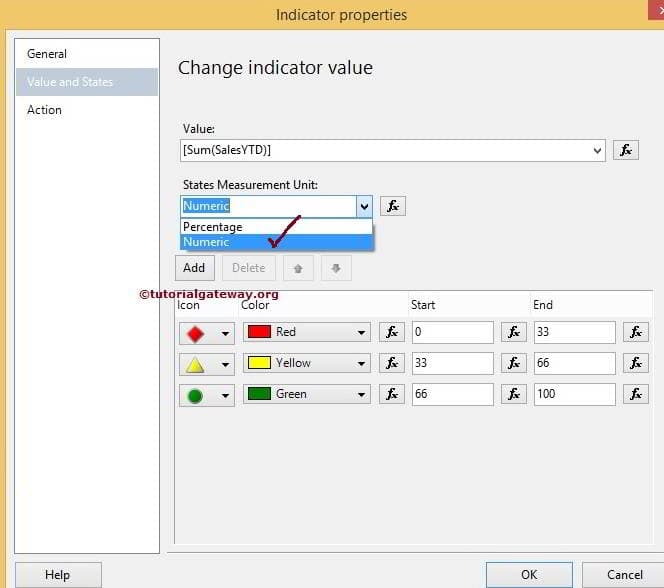Expand the Value combo box arrow
The image size is (664, 588).
[x=597, y=150]
